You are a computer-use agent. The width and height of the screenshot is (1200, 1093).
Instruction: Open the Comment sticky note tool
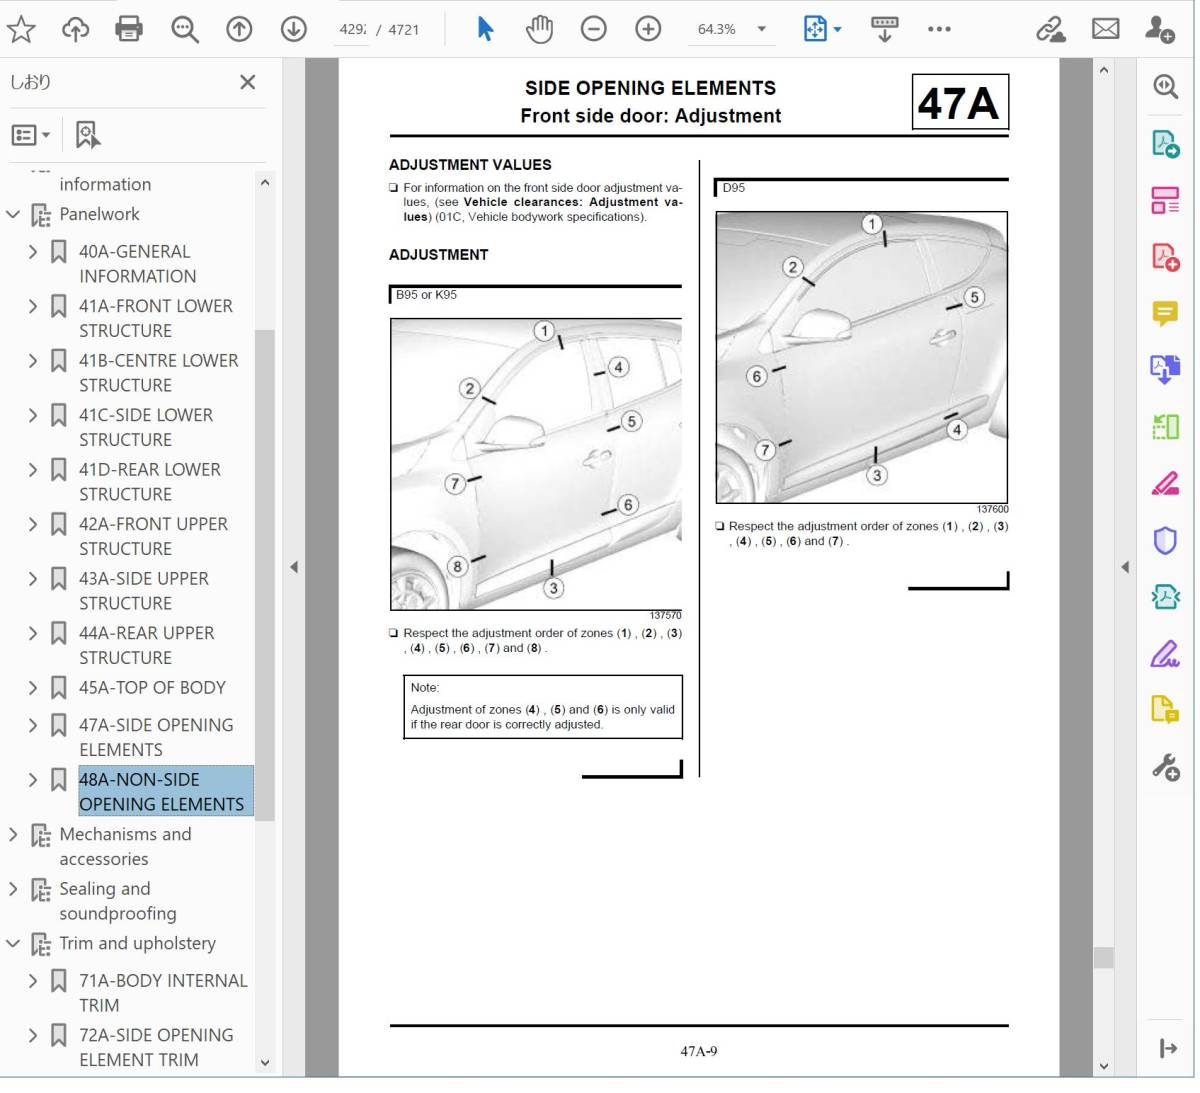[x=1165, y=314]
